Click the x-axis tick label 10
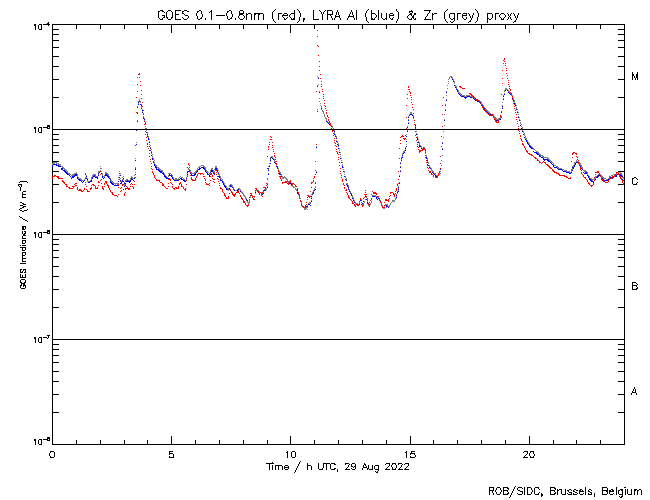Viewport: 650px width, 500px height. tap(290, 454)
